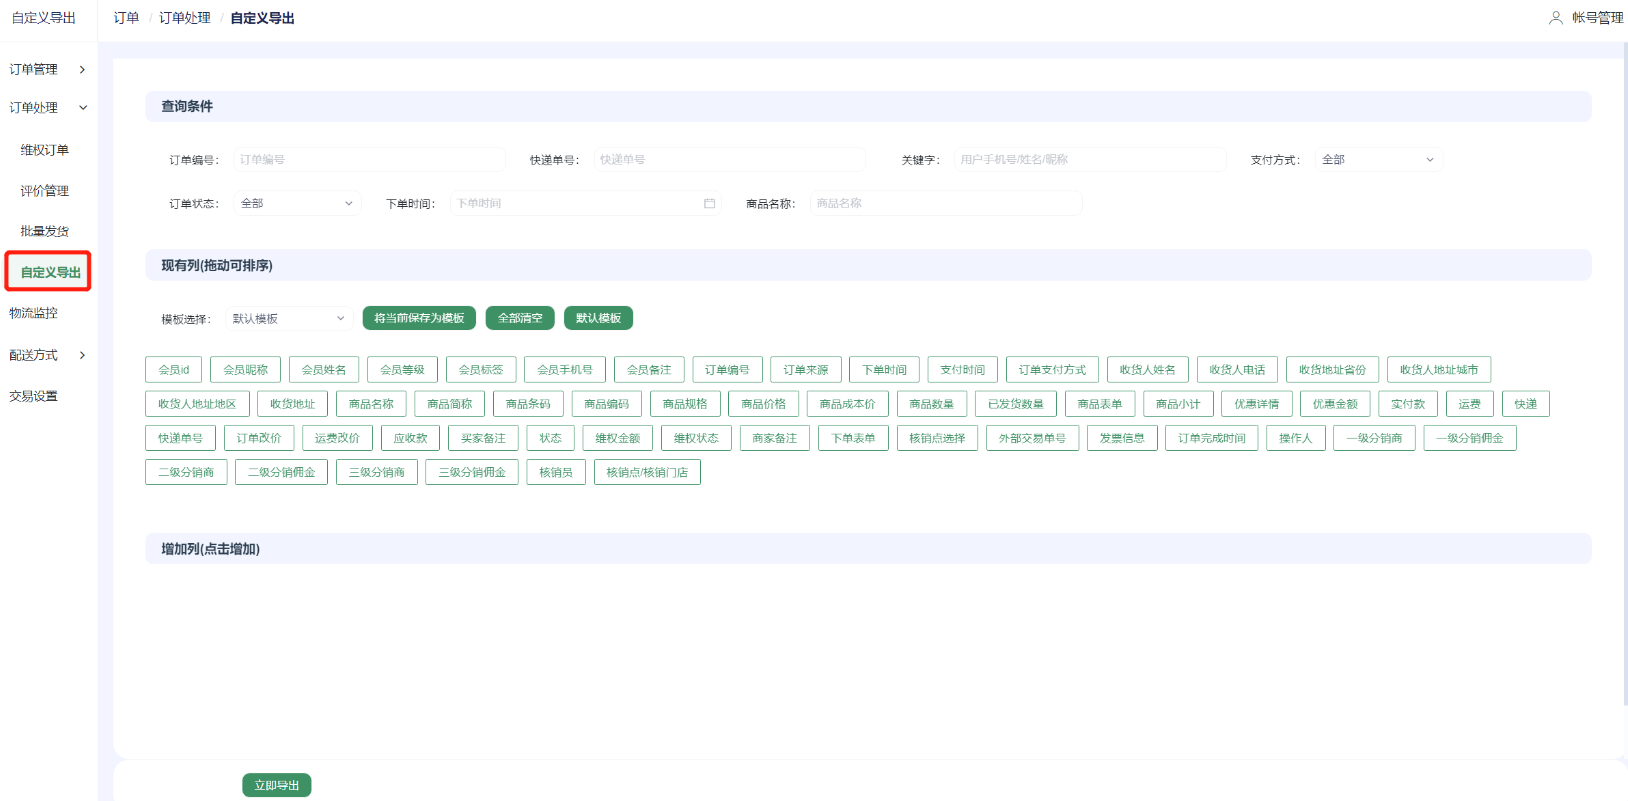Click the 订单编号 column tag
The image size is (1628, 801).
click(x=727, y=370)
